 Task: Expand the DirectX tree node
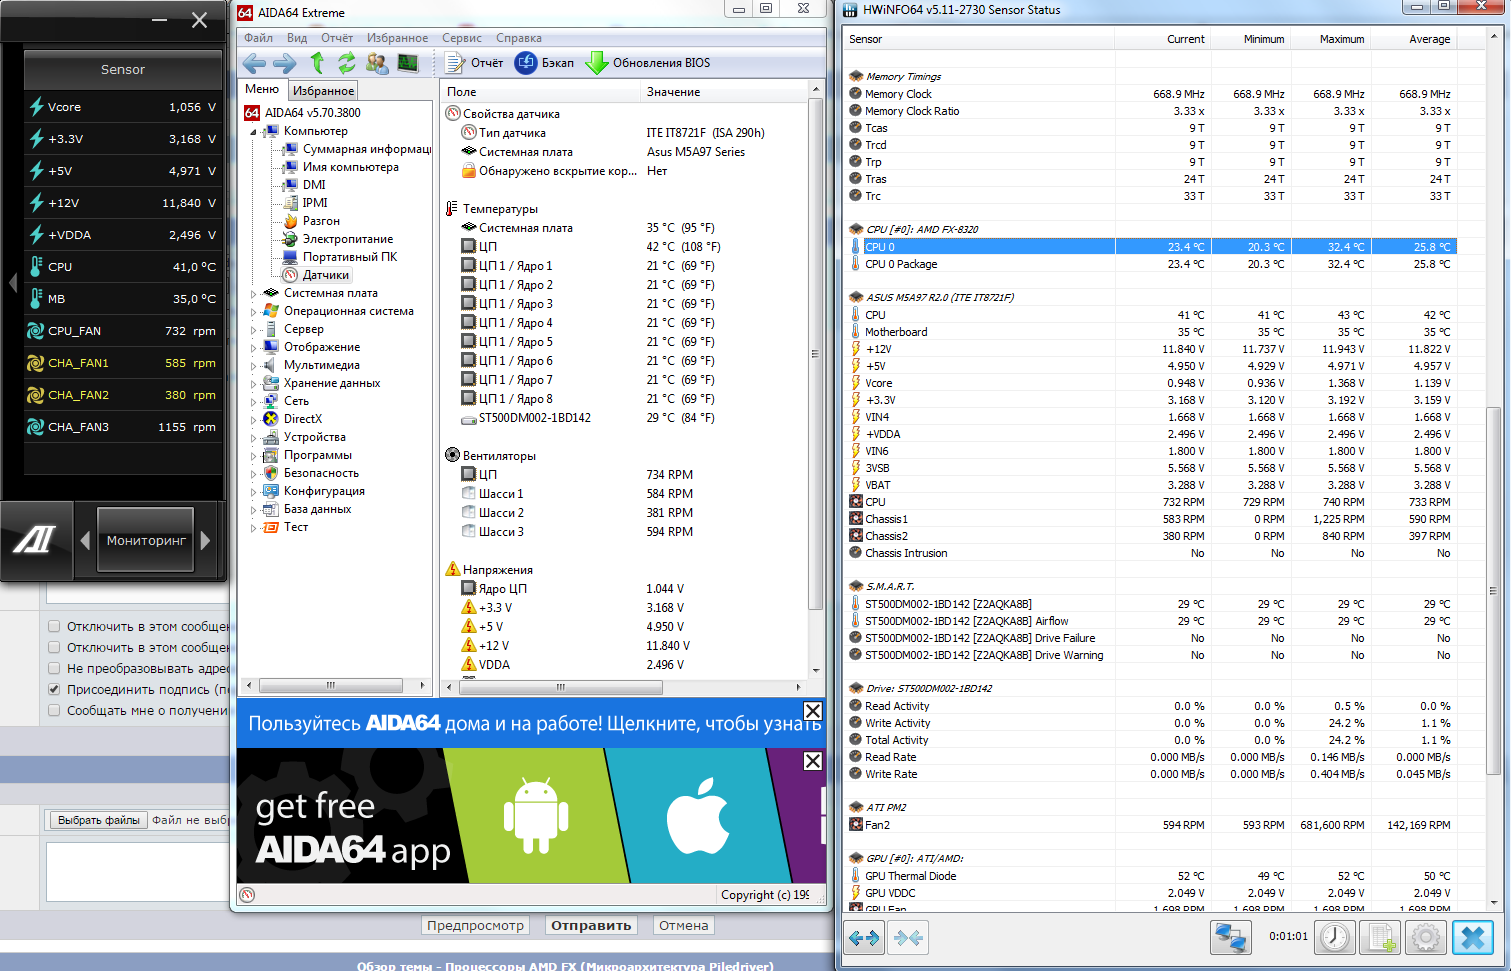[x=253, y=419]
